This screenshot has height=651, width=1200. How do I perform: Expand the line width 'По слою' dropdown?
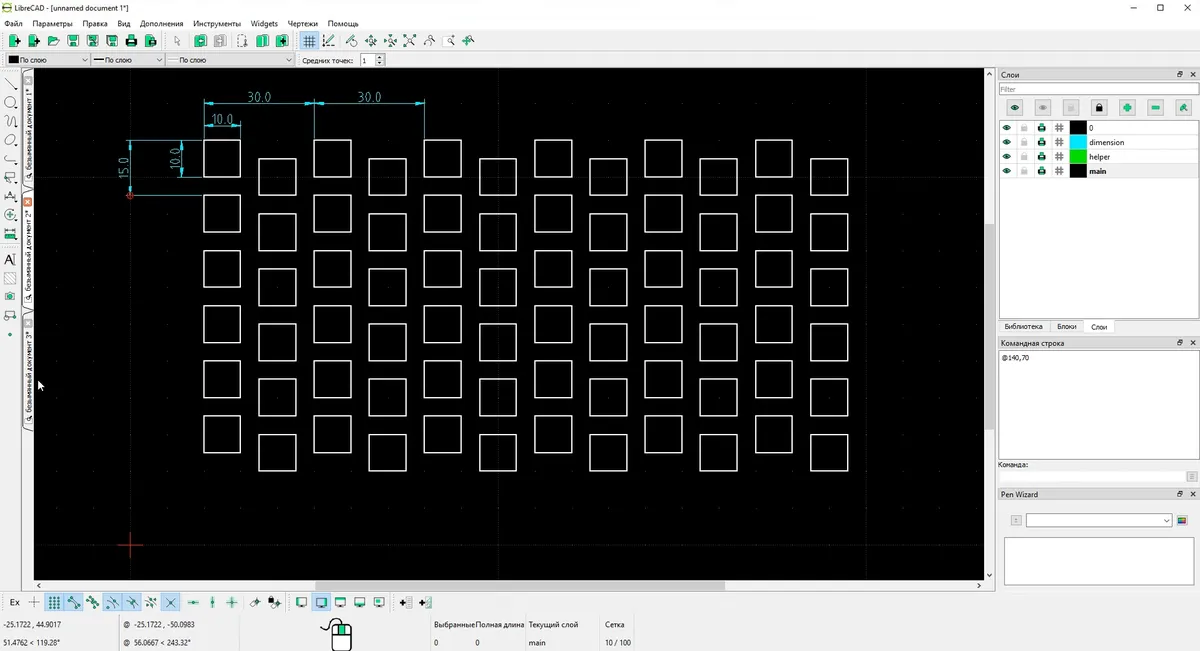pos(126,60)
